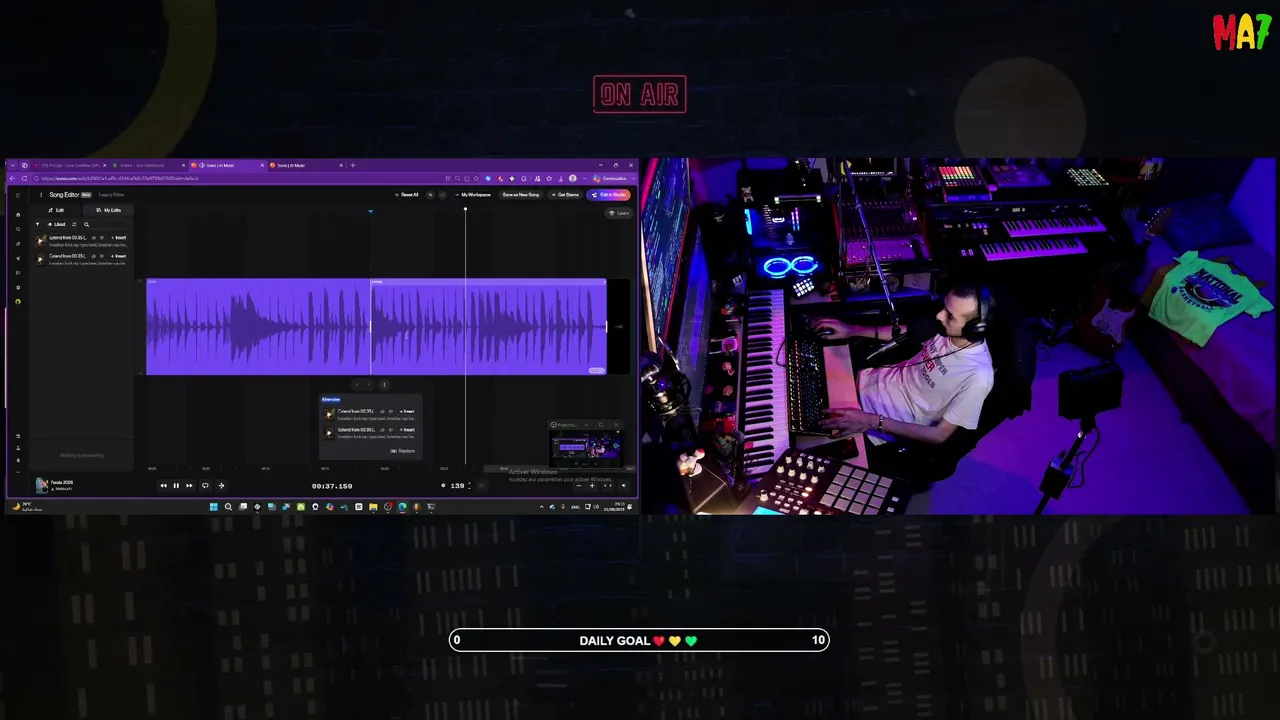The width and height of the screenshot is (1280, 720).
Task: Click the purple waveform clip
Action: [376, 327]
